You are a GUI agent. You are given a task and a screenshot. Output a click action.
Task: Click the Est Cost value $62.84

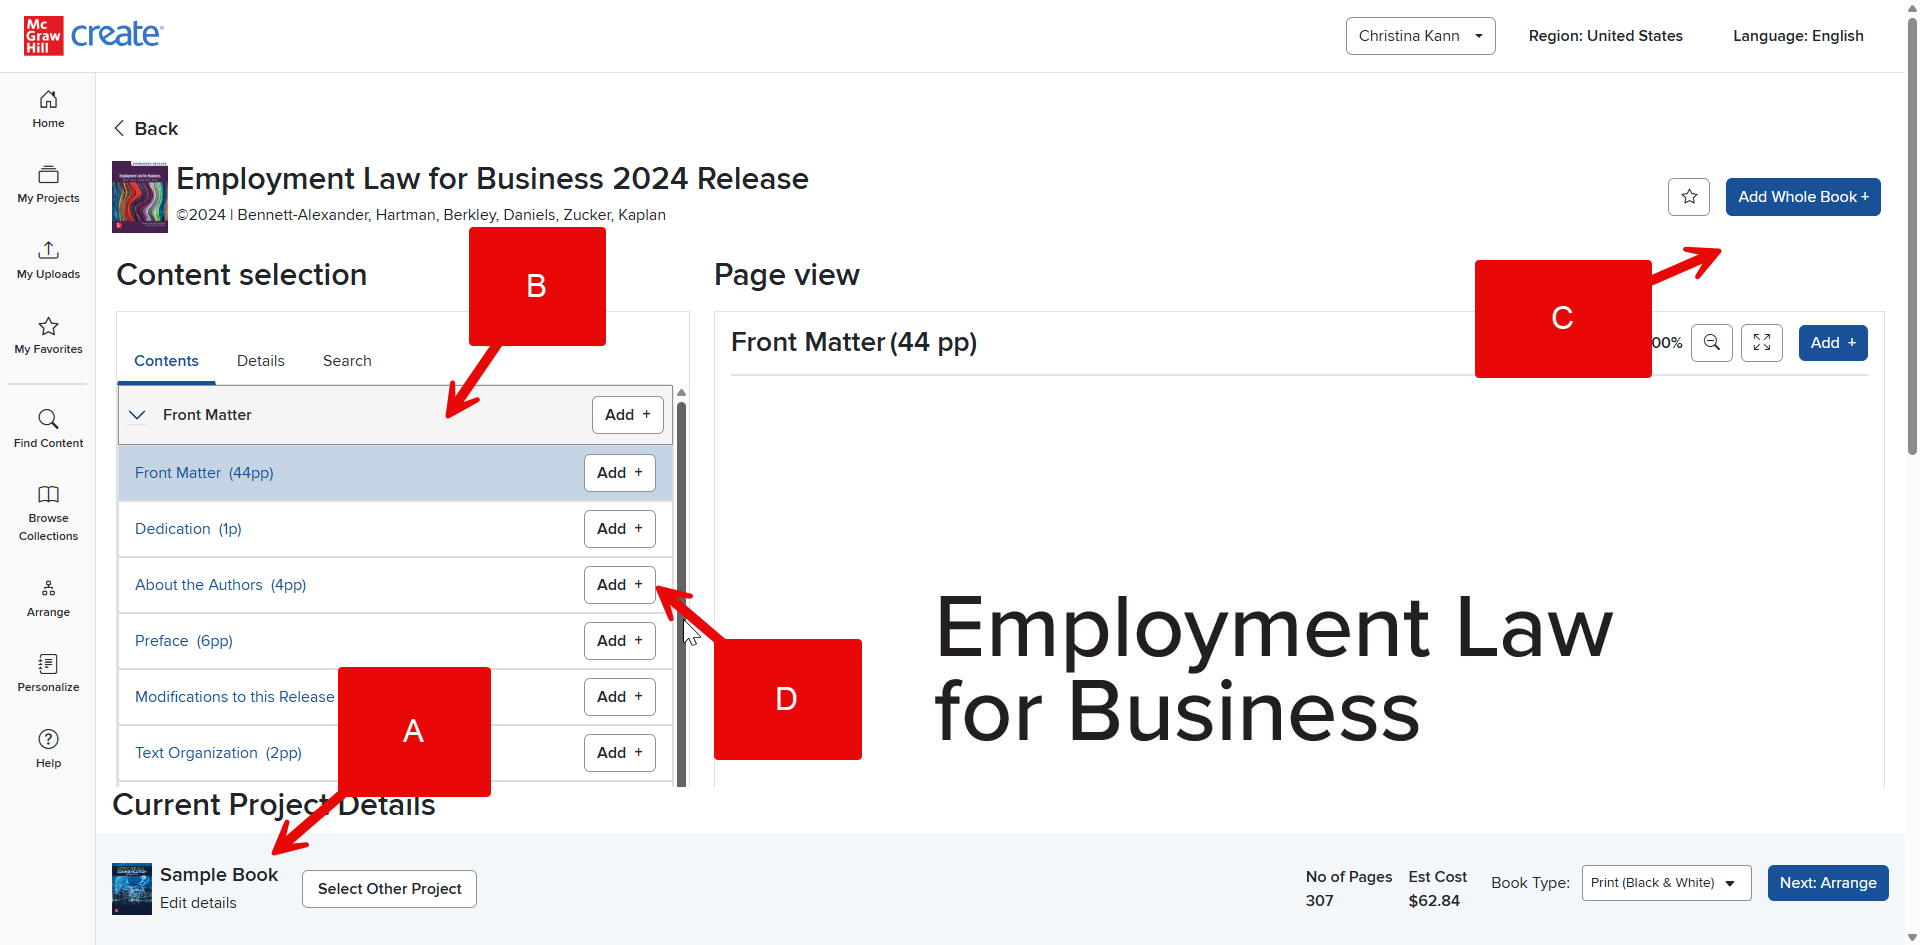coord(1434,901)
